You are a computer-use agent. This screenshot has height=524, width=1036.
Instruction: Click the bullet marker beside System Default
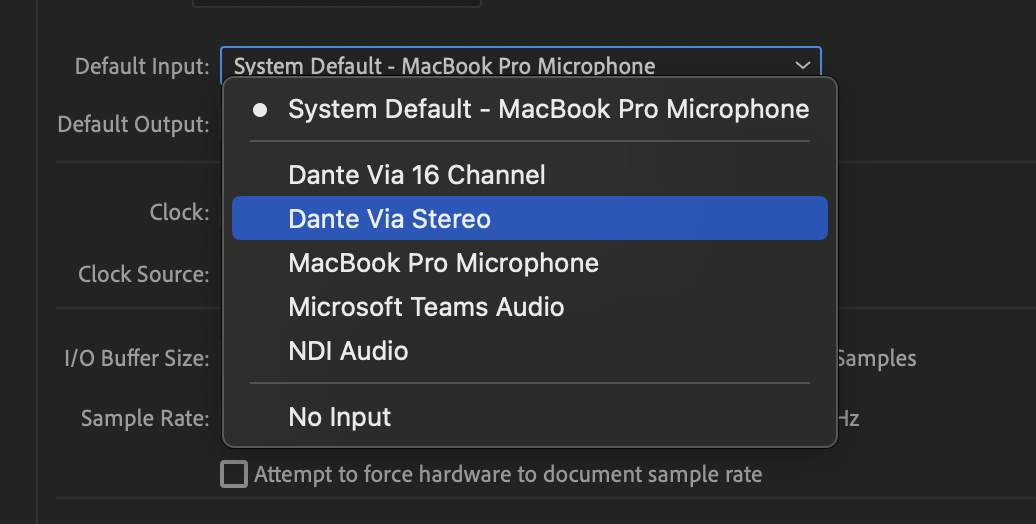[x=260, y=110]
